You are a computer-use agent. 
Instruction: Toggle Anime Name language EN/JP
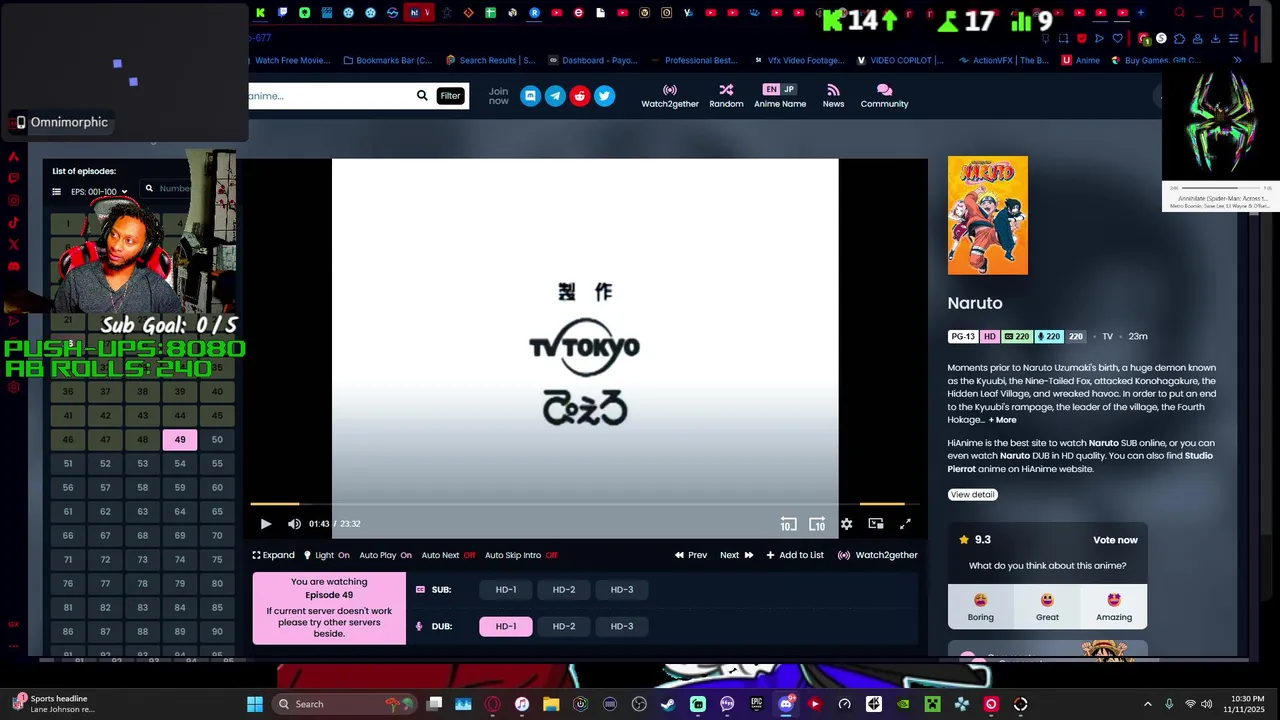point(780,96)
